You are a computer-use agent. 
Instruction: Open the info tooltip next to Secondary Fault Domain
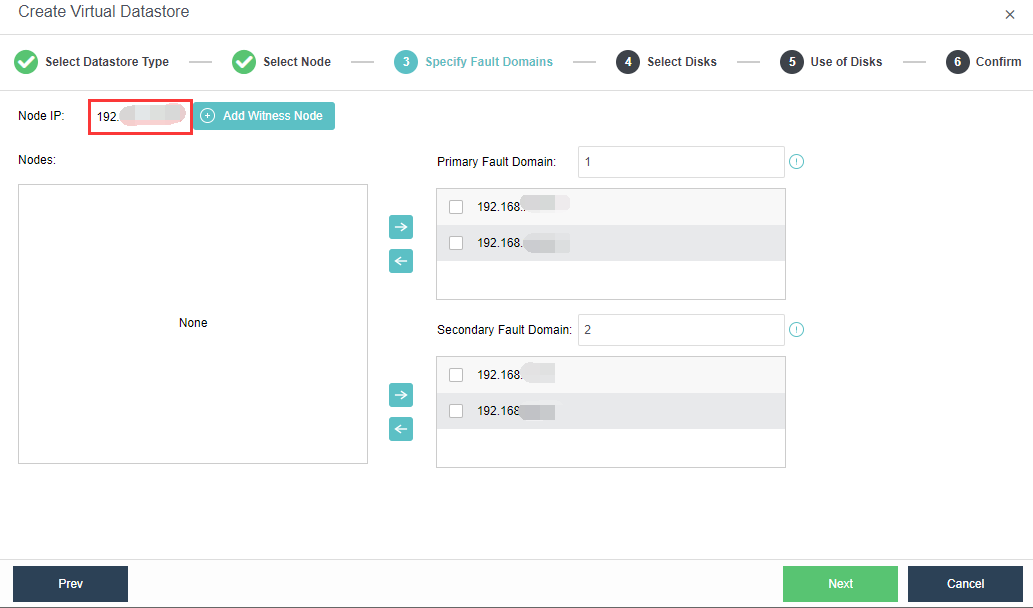click(x=797, y=329)
